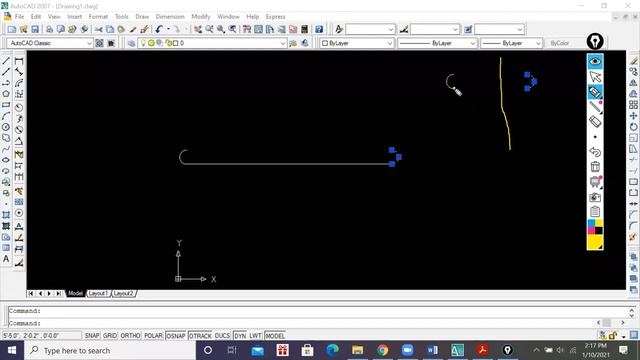The width and height of the screenshot is (640, 360).
Task: Select the Ellipse draw tool
Action: (6, 160)
